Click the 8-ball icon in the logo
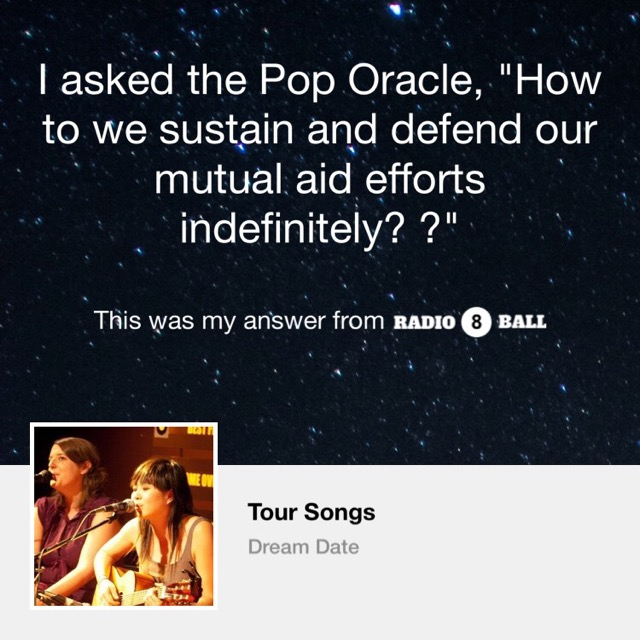The image size is (640, 640). tap(478, 322)
